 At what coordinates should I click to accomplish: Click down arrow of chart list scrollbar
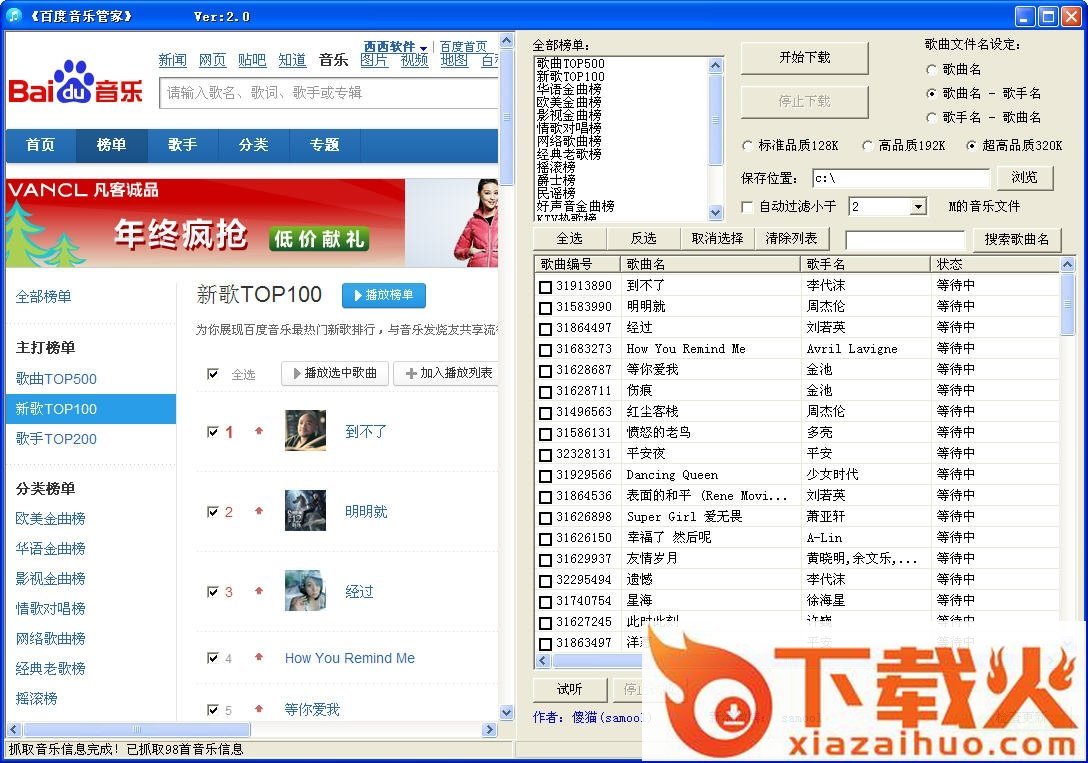point(715,212)
